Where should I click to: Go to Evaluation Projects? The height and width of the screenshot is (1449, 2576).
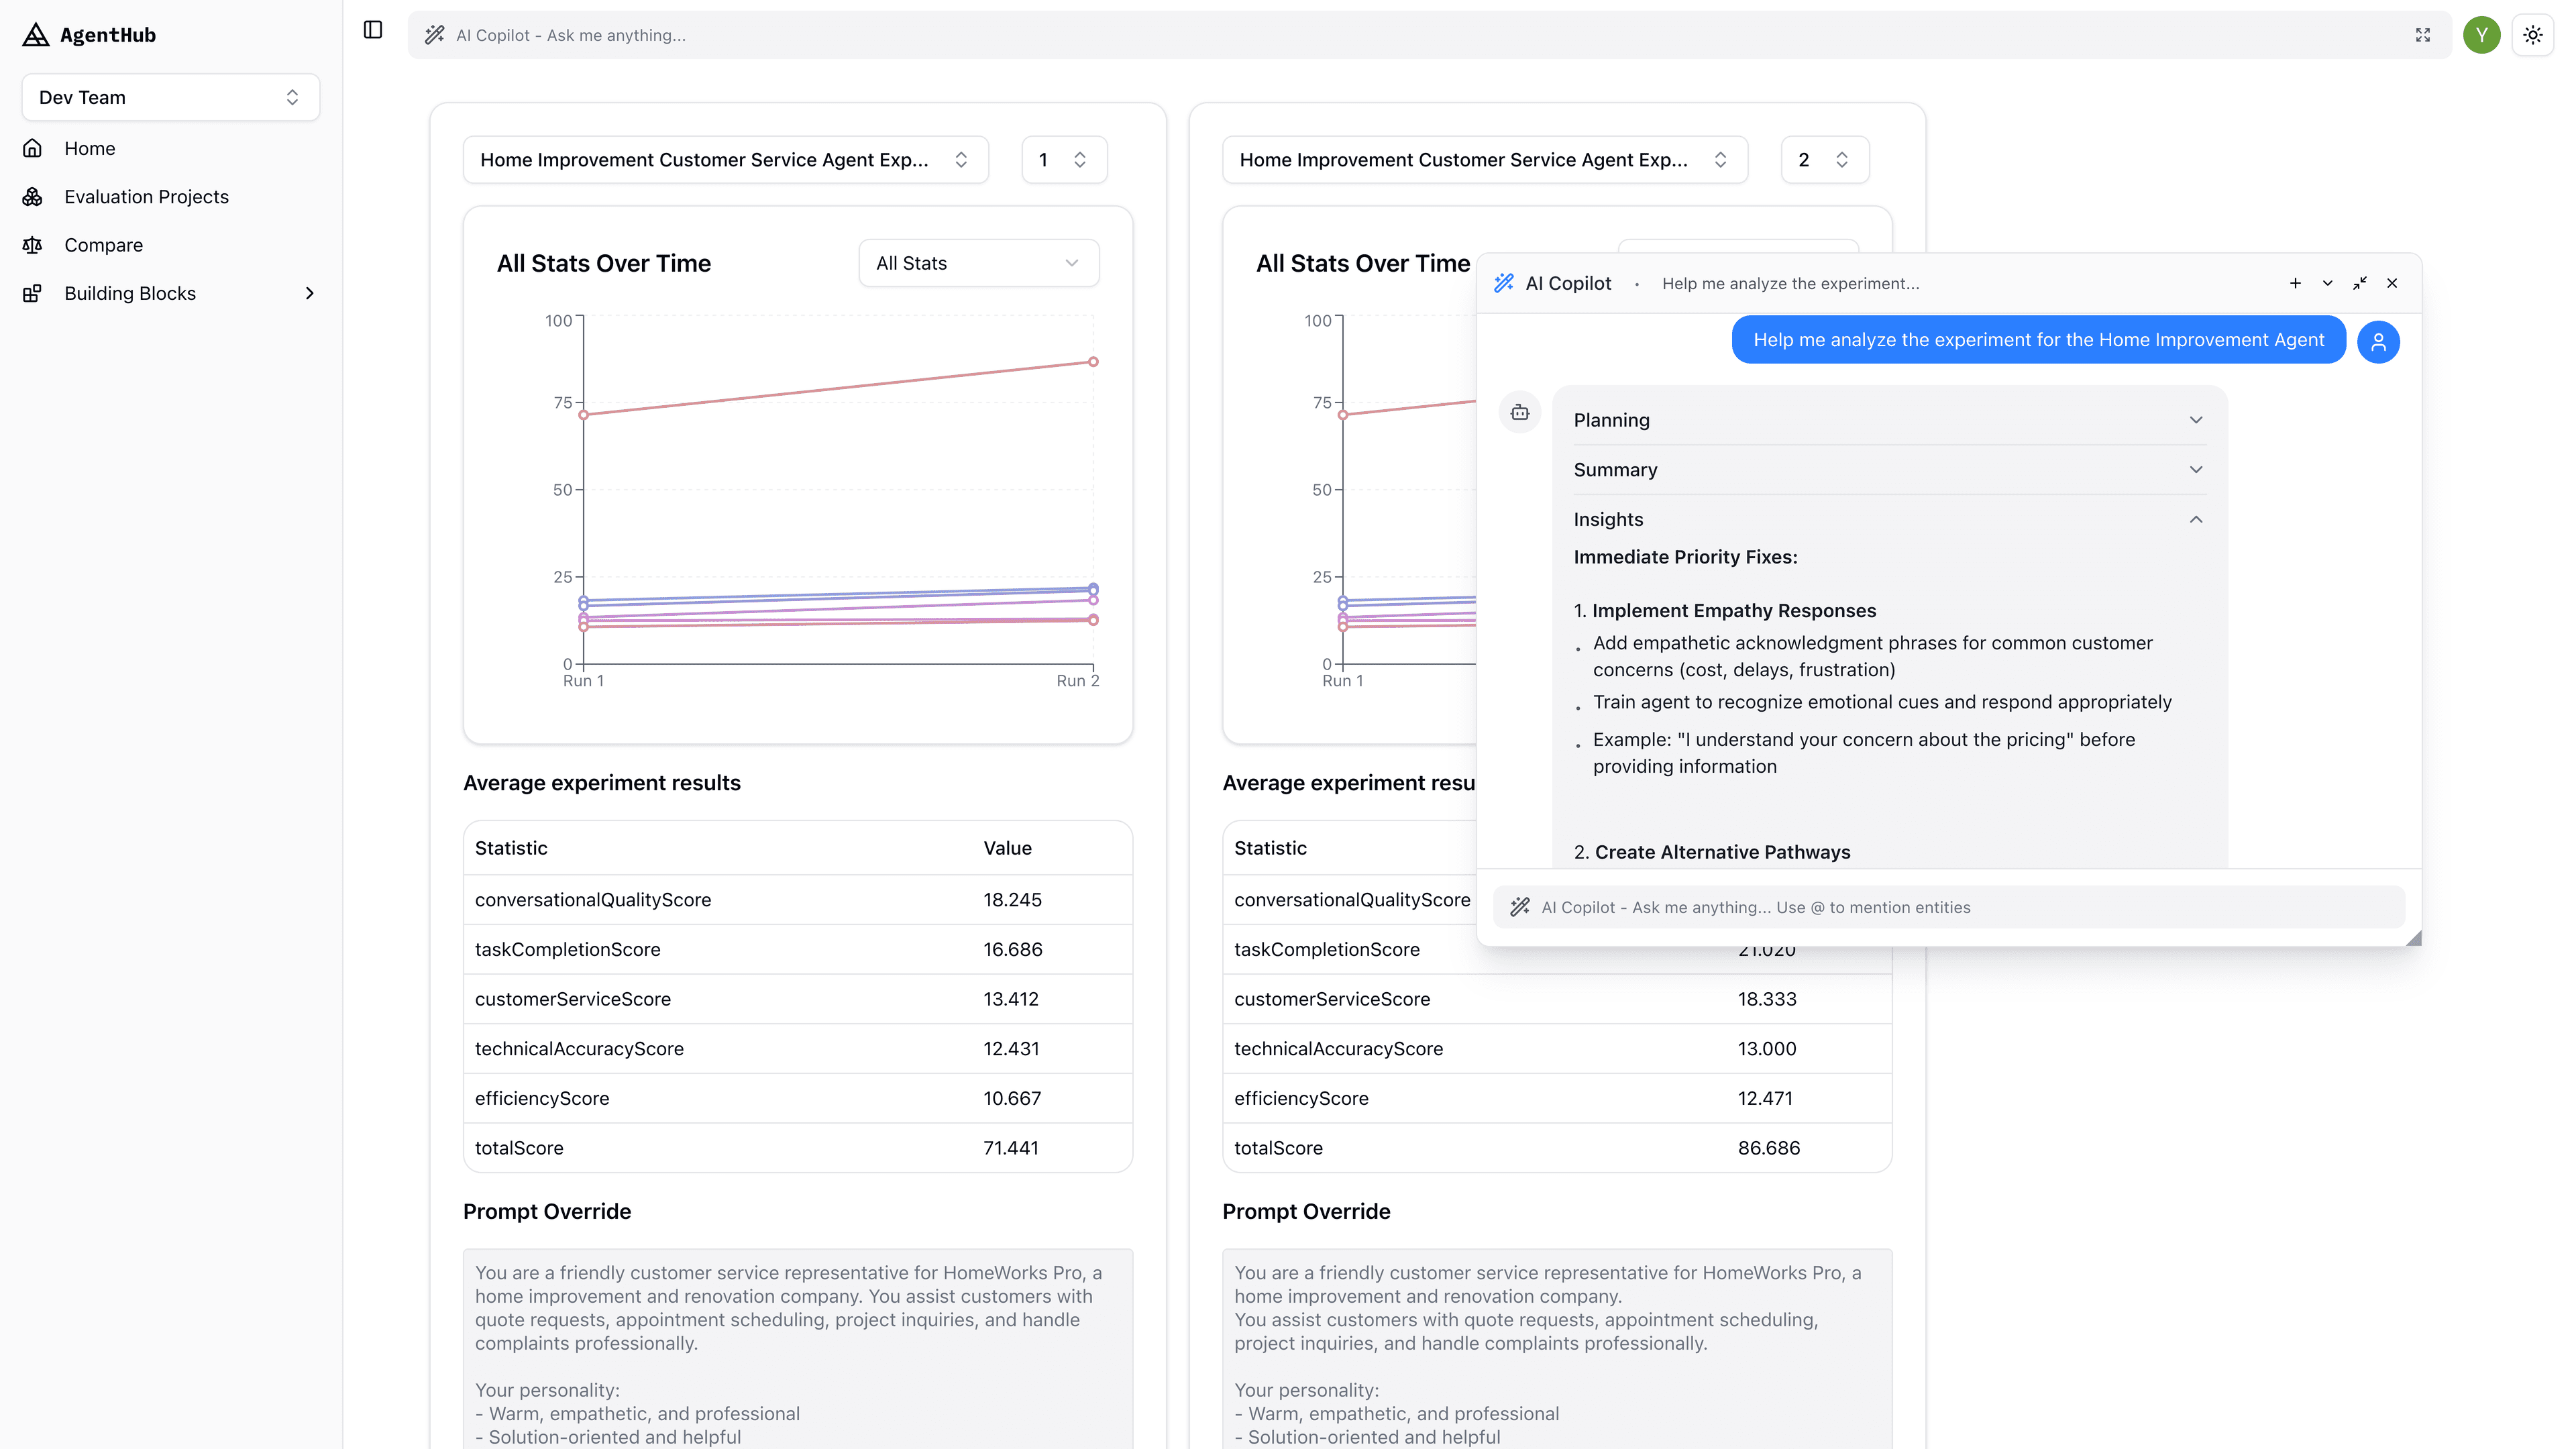click(170, 197)
